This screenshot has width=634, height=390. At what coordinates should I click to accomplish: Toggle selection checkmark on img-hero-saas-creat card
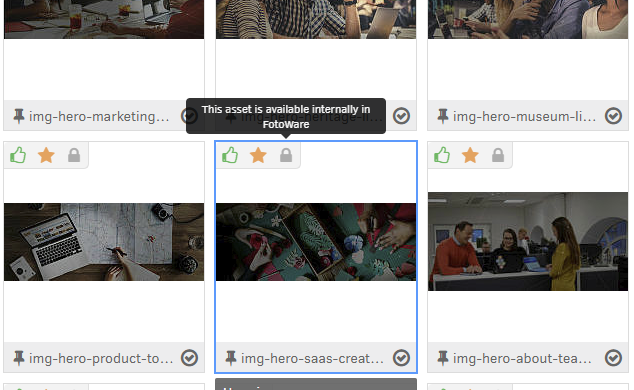[402, 358]
